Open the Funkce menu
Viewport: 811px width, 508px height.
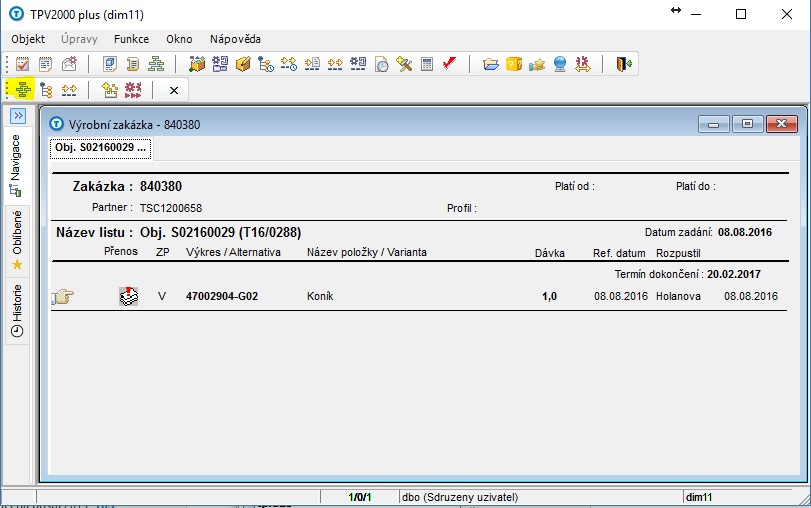click(x=131, y=39)
